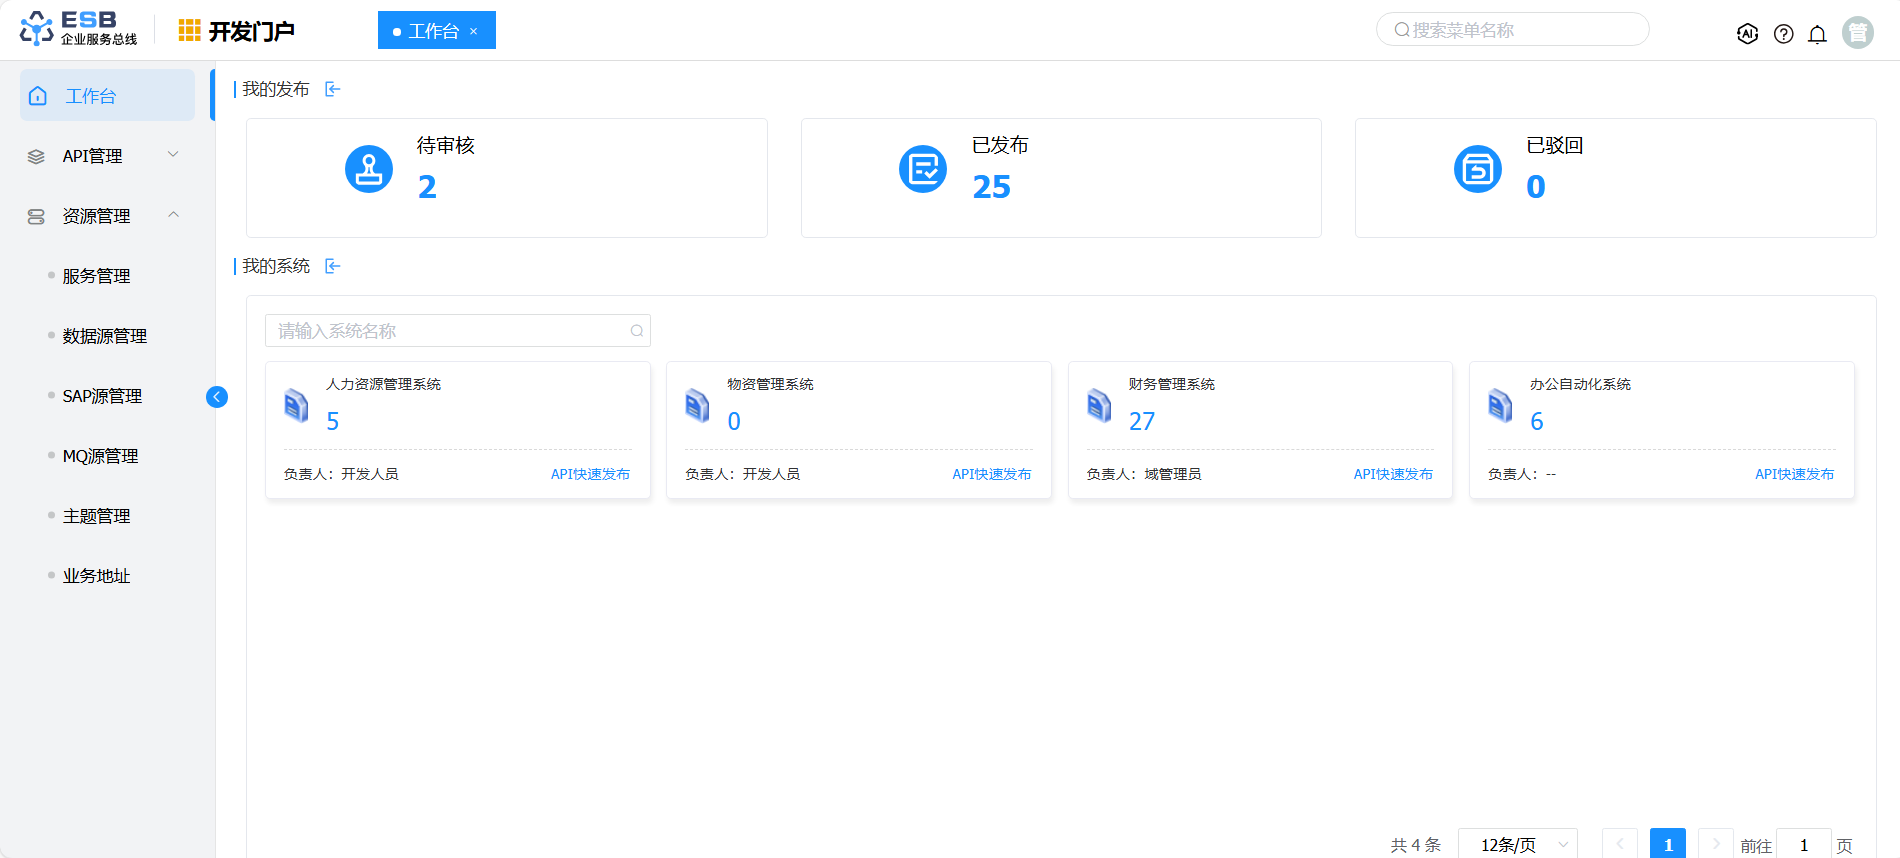The width and height of the screenshot is (1900, 858).
Task: Select 数据源管理 in the sidebar
Action: click(x=105, y=336)
